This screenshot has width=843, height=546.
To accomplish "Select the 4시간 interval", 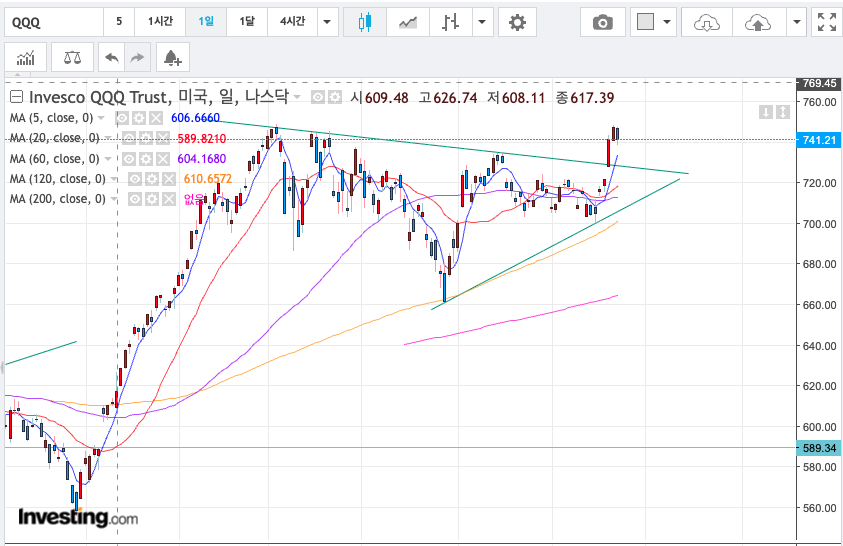I will pos(292,21).
